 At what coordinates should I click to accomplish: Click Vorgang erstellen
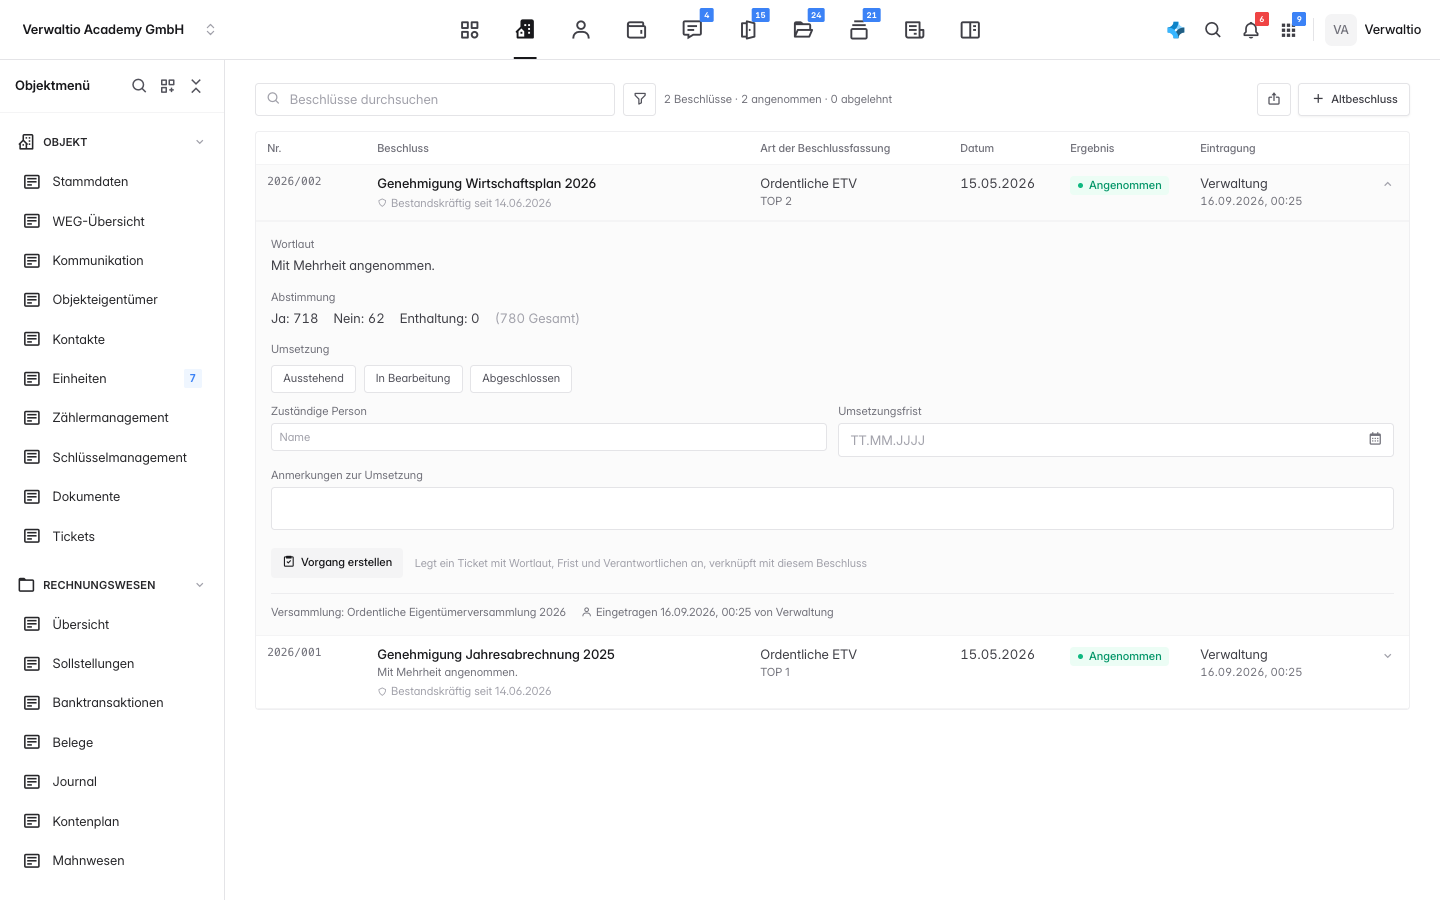[337, 563]
